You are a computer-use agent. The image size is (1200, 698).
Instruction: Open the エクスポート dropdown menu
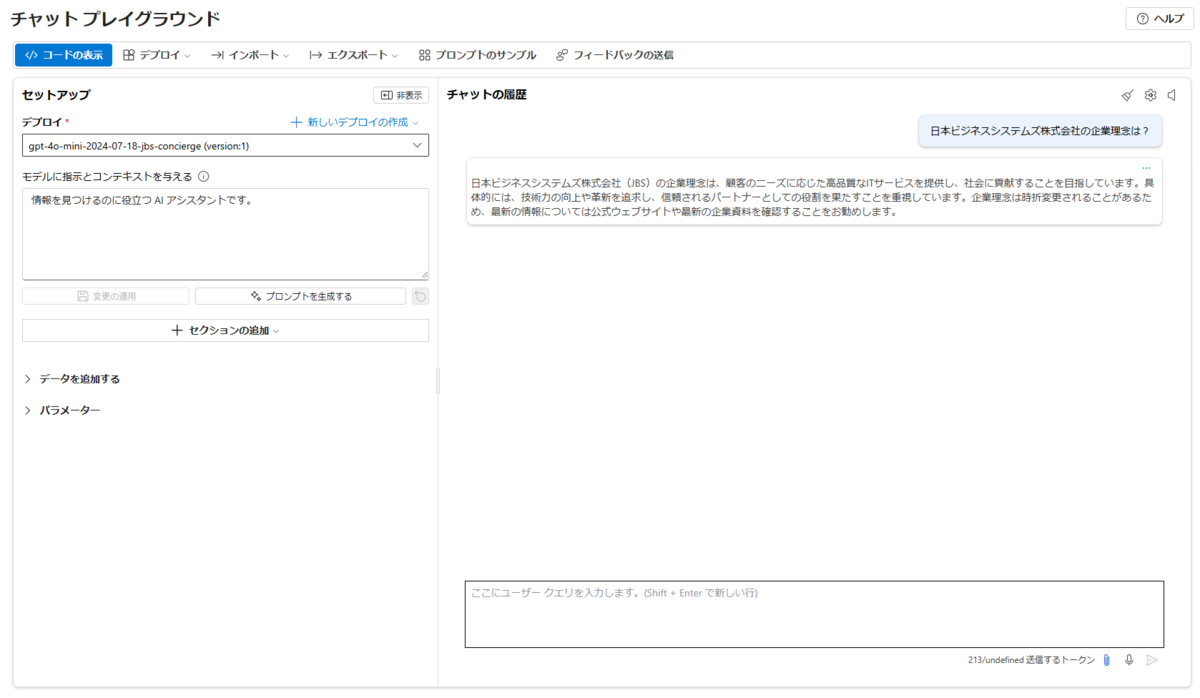tap(354, 55)
